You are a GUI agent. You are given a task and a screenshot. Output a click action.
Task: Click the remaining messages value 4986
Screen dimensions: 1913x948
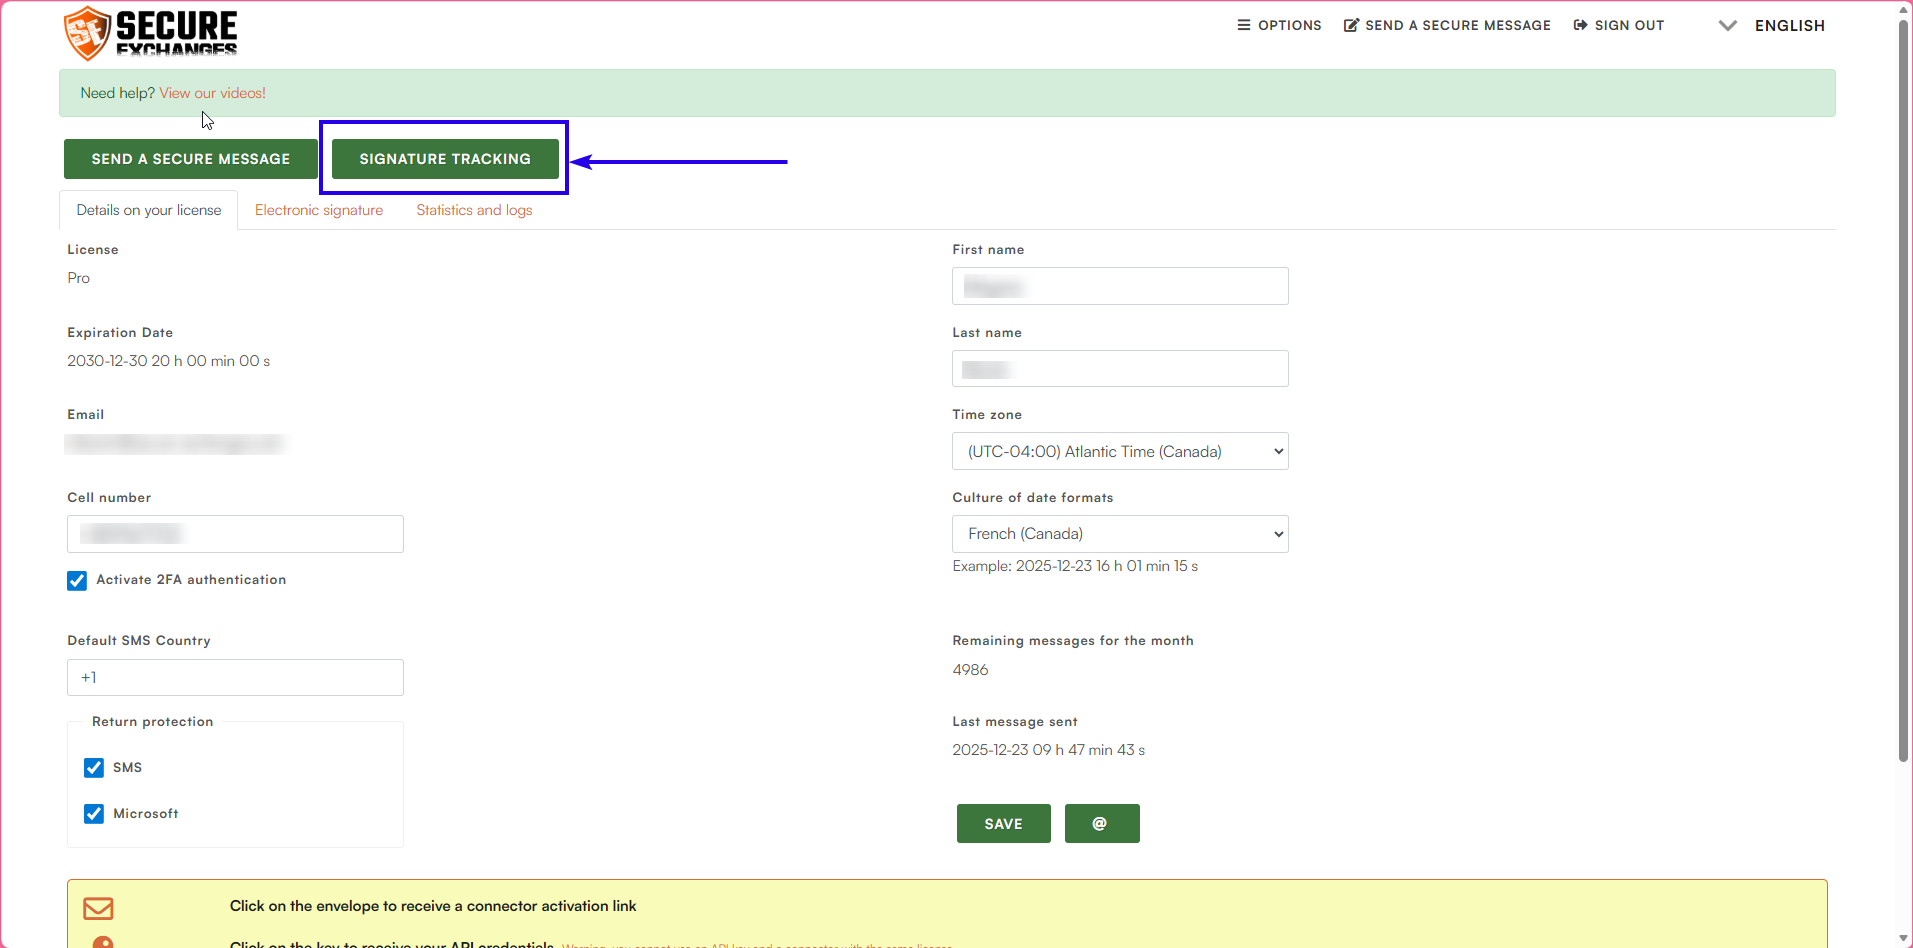[970, 670]
